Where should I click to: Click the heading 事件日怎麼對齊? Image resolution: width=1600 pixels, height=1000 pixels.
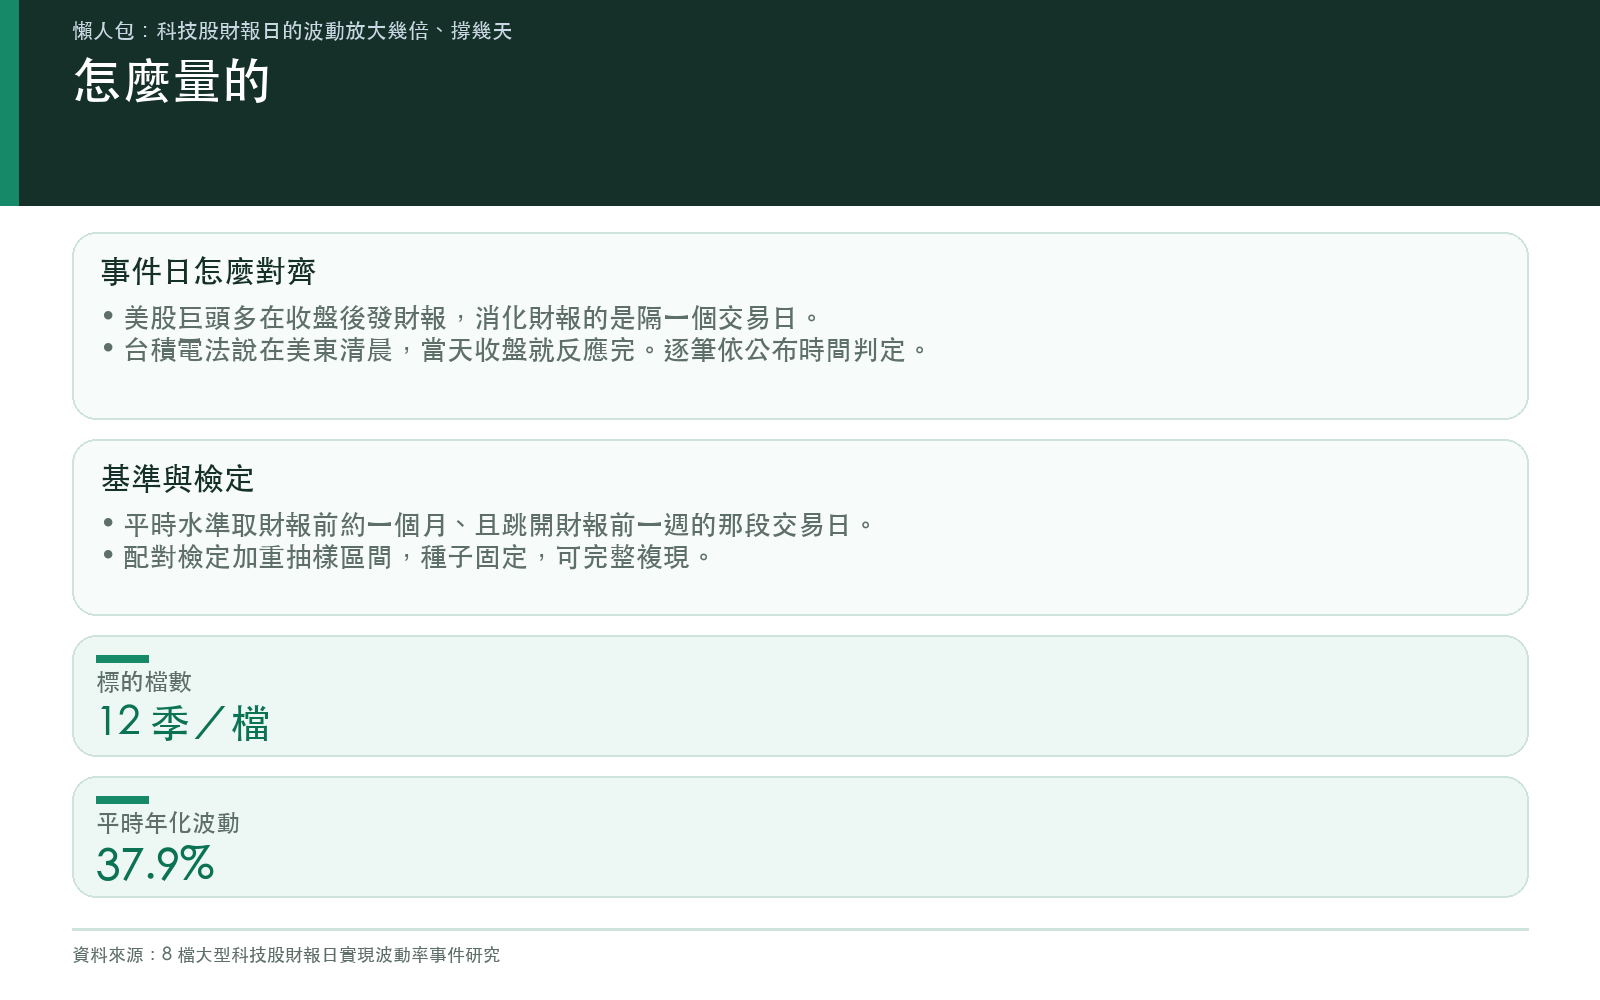coord(208,272)
